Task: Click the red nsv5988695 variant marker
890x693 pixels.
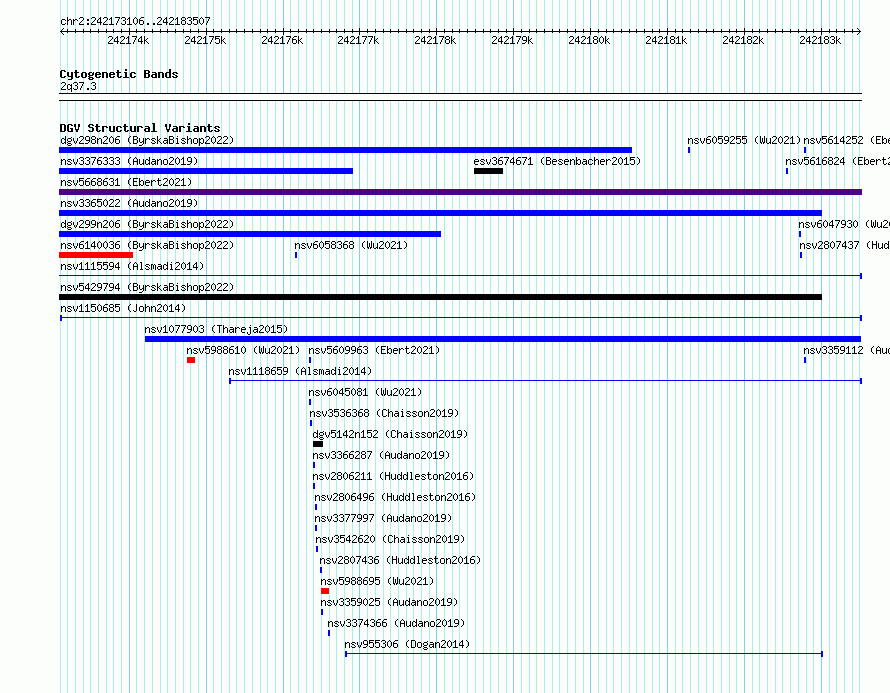Action: tap(325, 591)
